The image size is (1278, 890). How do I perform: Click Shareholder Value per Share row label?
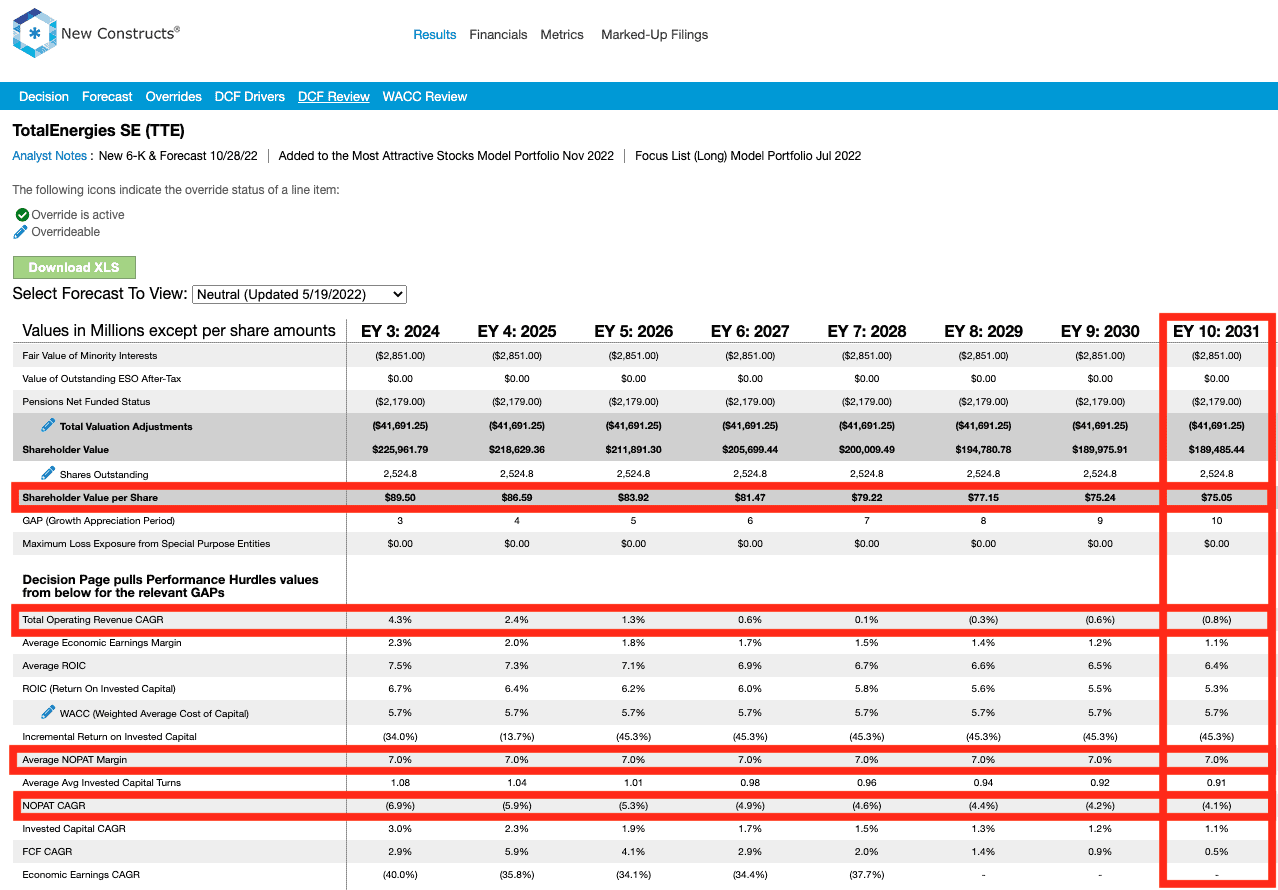click(90, 497)
